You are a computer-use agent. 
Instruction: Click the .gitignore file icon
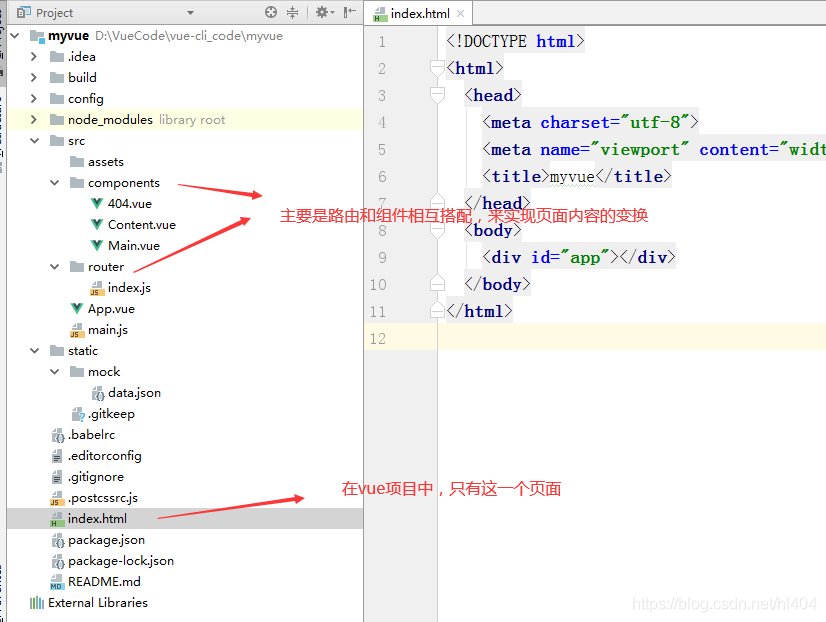coord(57,477)
